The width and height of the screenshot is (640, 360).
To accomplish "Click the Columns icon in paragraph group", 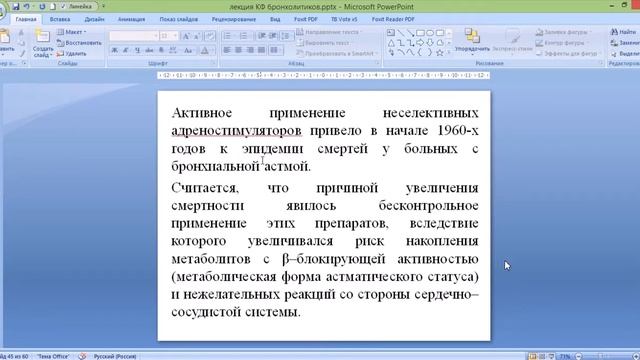I will (x=276, y=50).
